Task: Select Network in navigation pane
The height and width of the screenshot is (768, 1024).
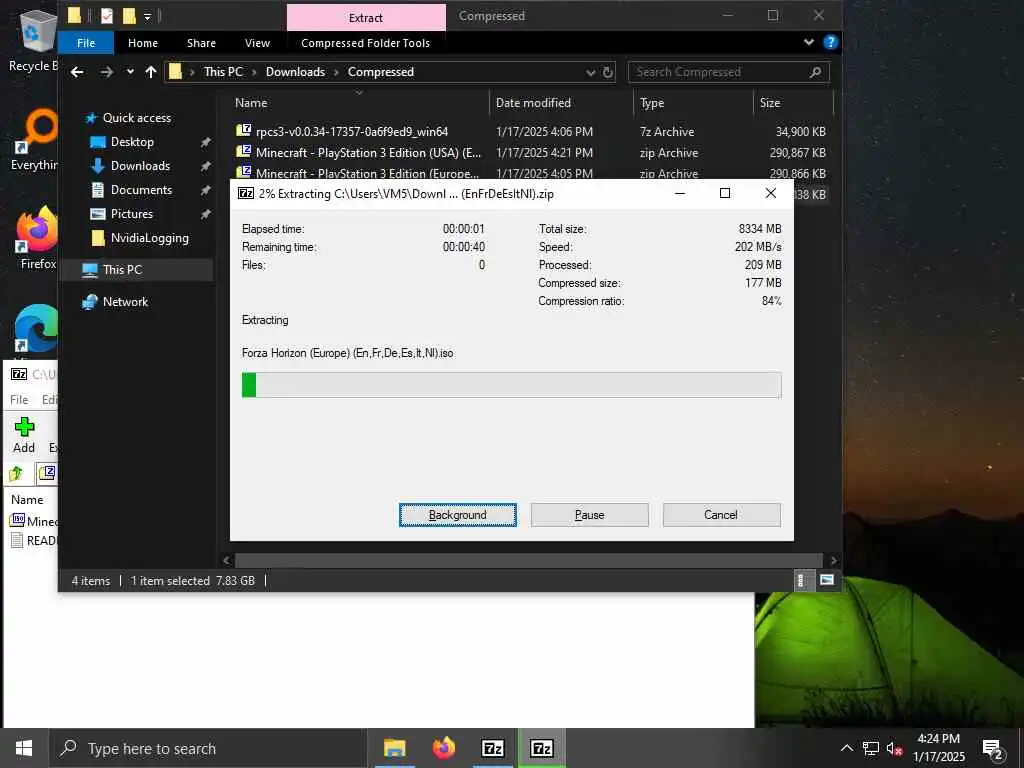Action: pos(125,302)
